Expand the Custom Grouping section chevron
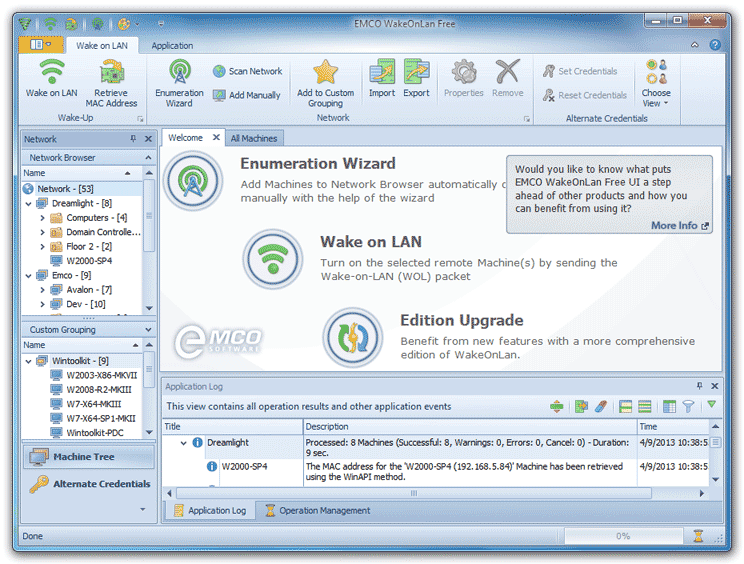Screen dimensions: 744x564 (x=148, y=330)
